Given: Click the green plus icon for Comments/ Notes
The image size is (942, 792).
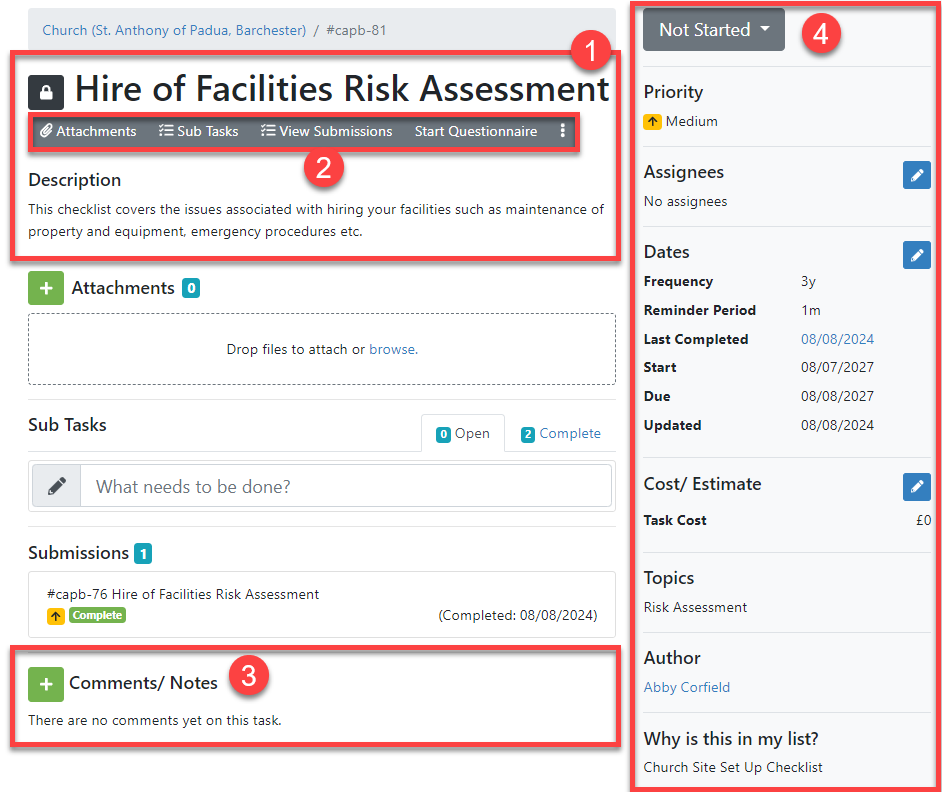Looking at the screenshot, I should tap(45, 684).
